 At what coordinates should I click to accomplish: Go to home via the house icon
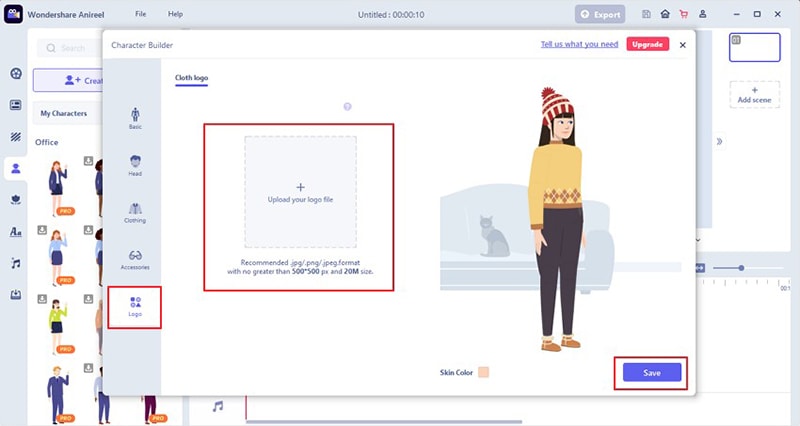click(x=665, y=14)
